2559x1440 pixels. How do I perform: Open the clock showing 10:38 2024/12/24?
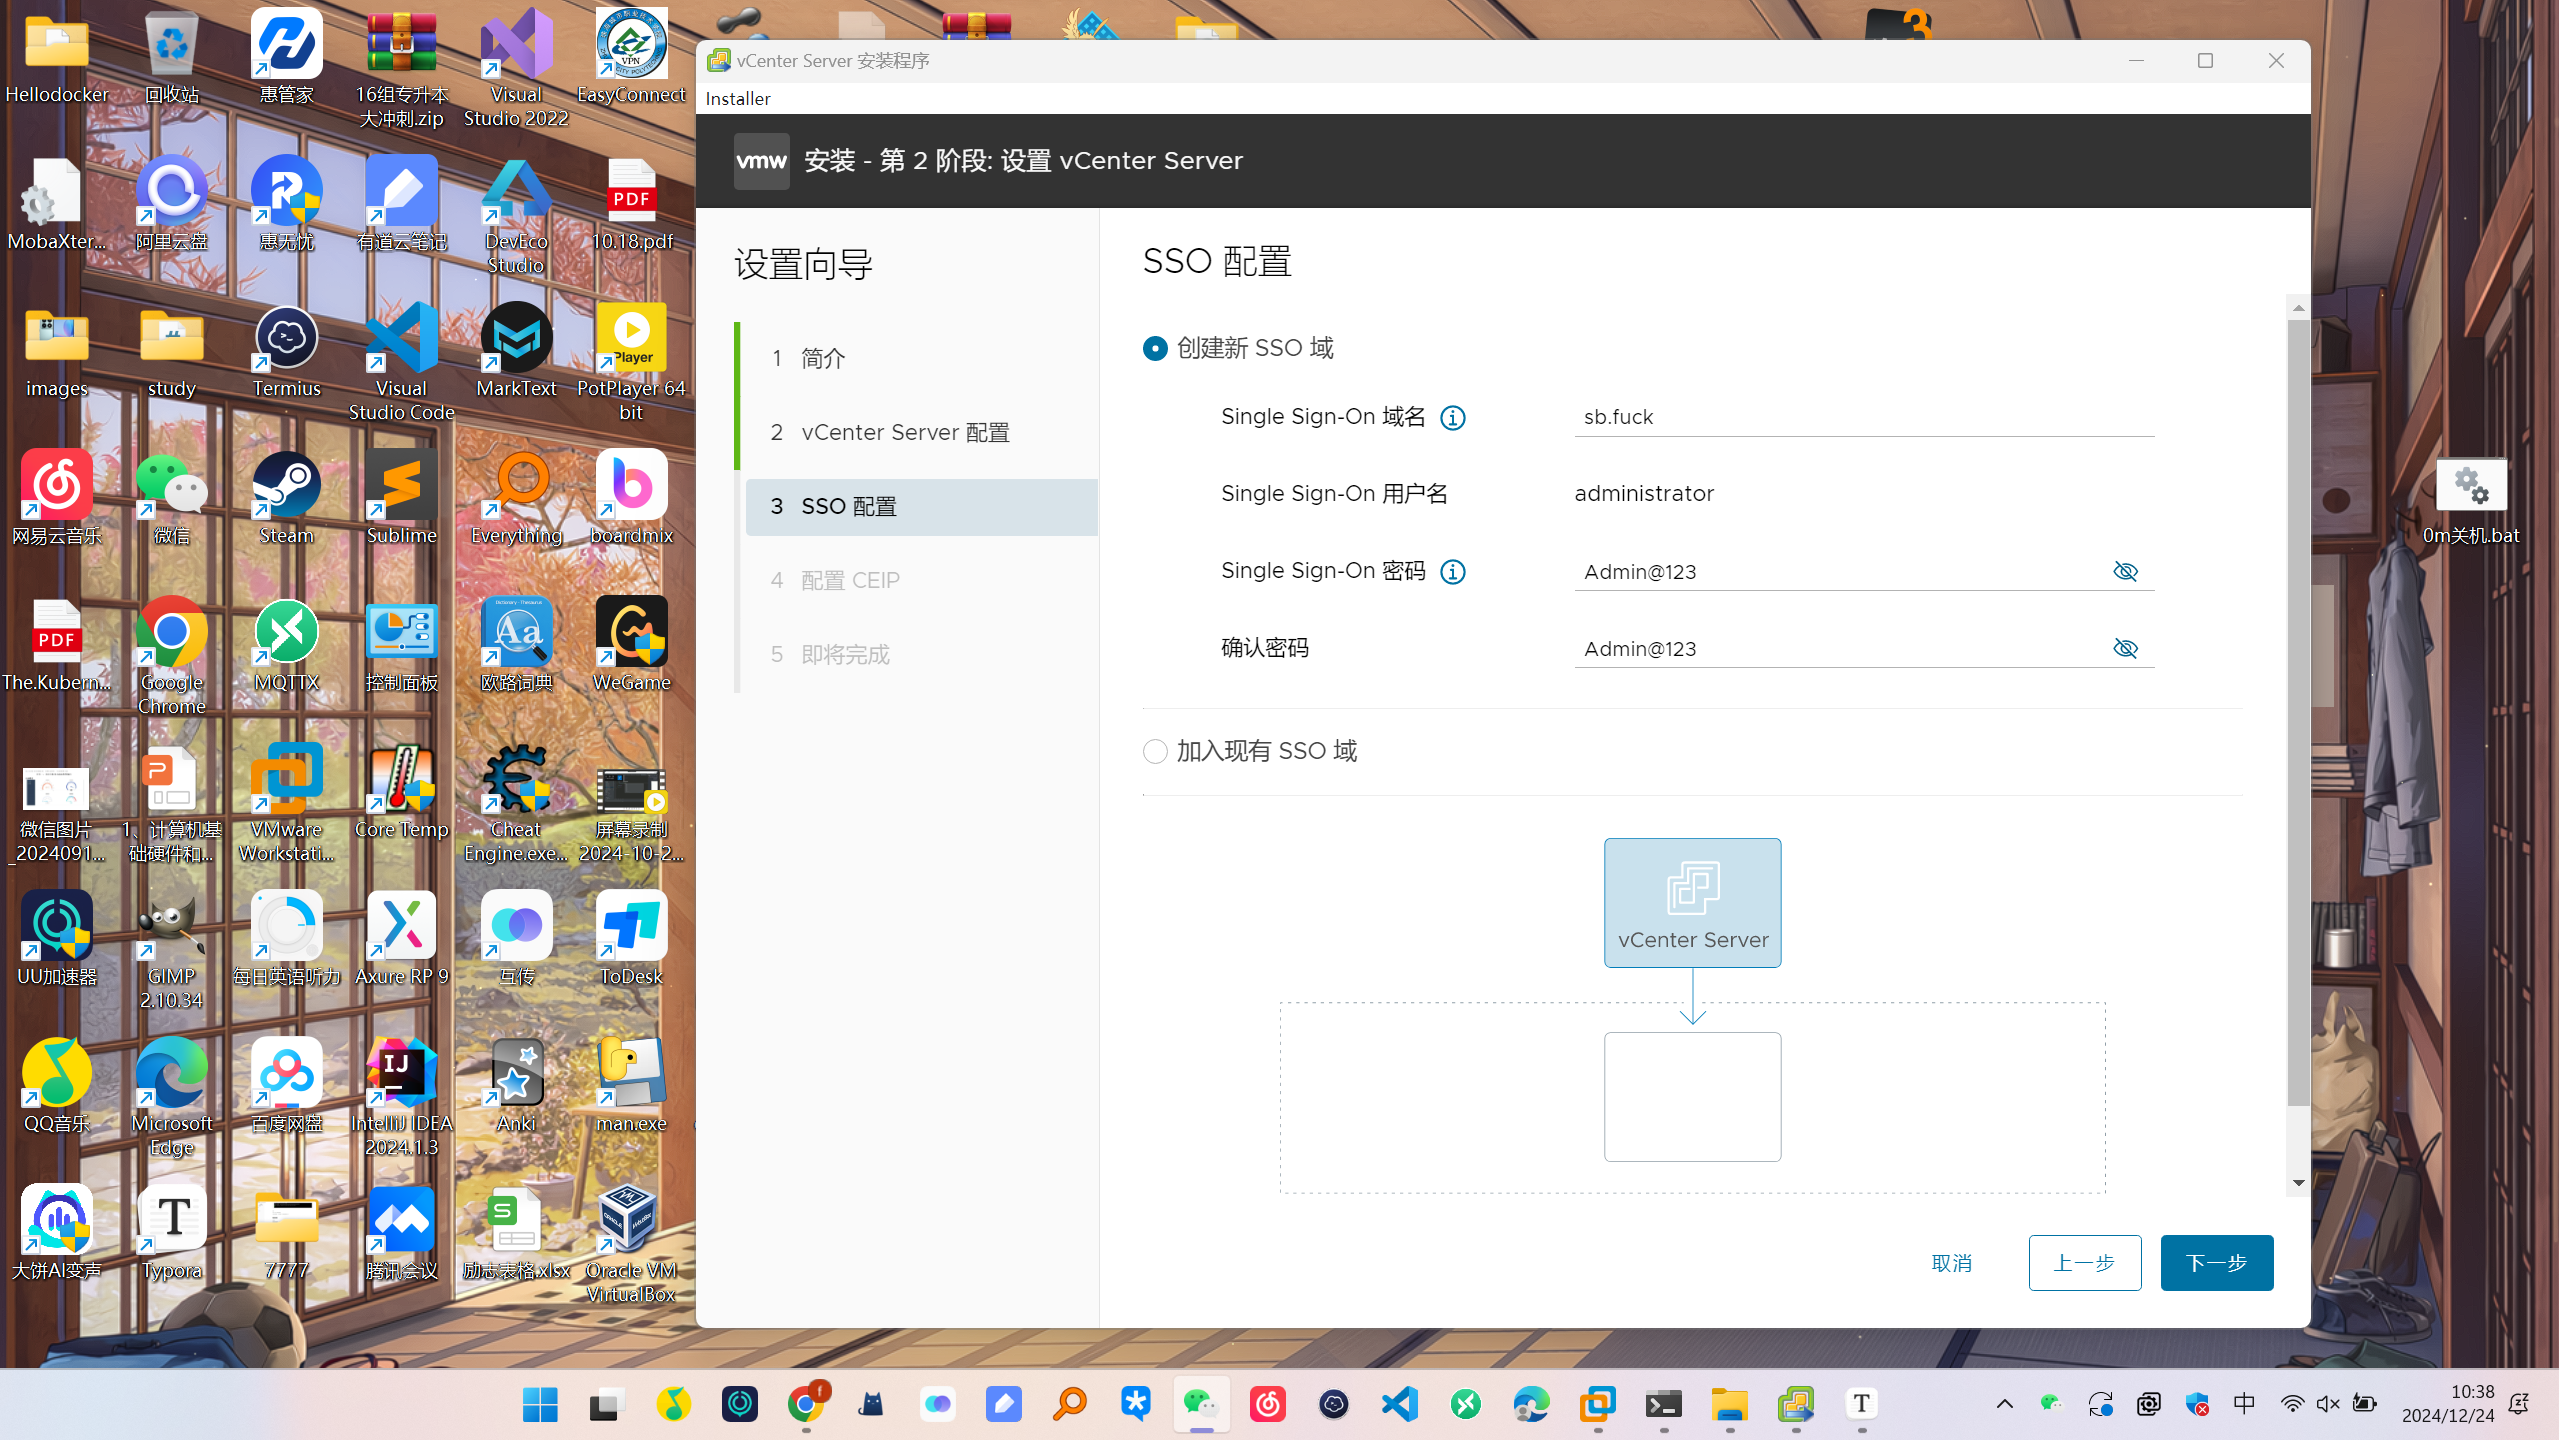(x=2448, y=1404)
